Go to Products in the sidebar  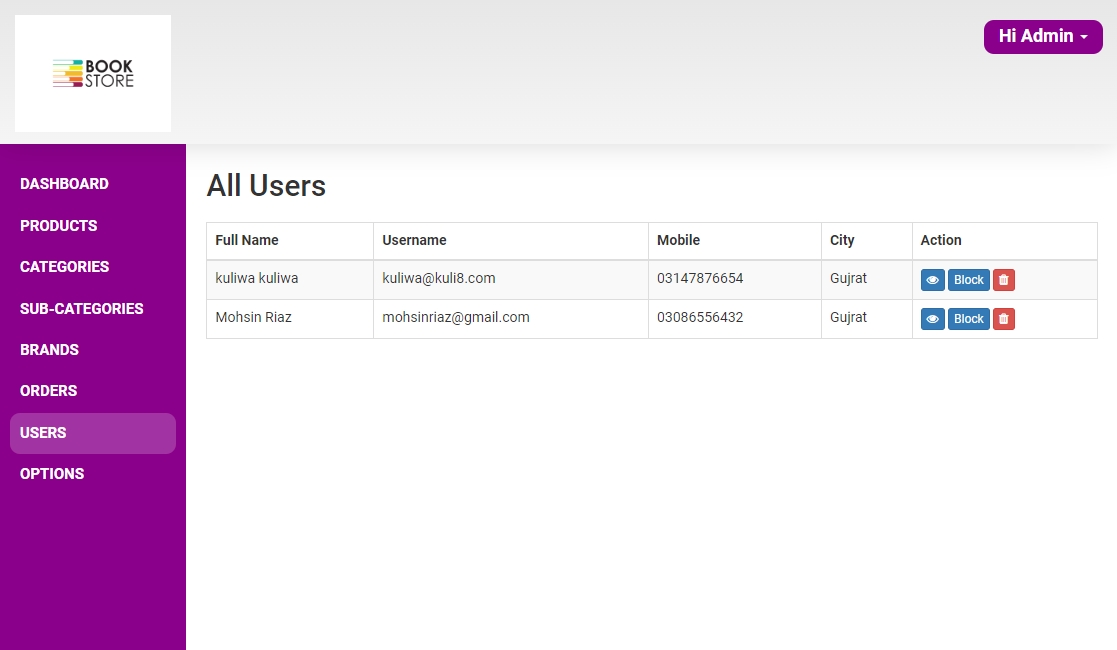[59, 226]
